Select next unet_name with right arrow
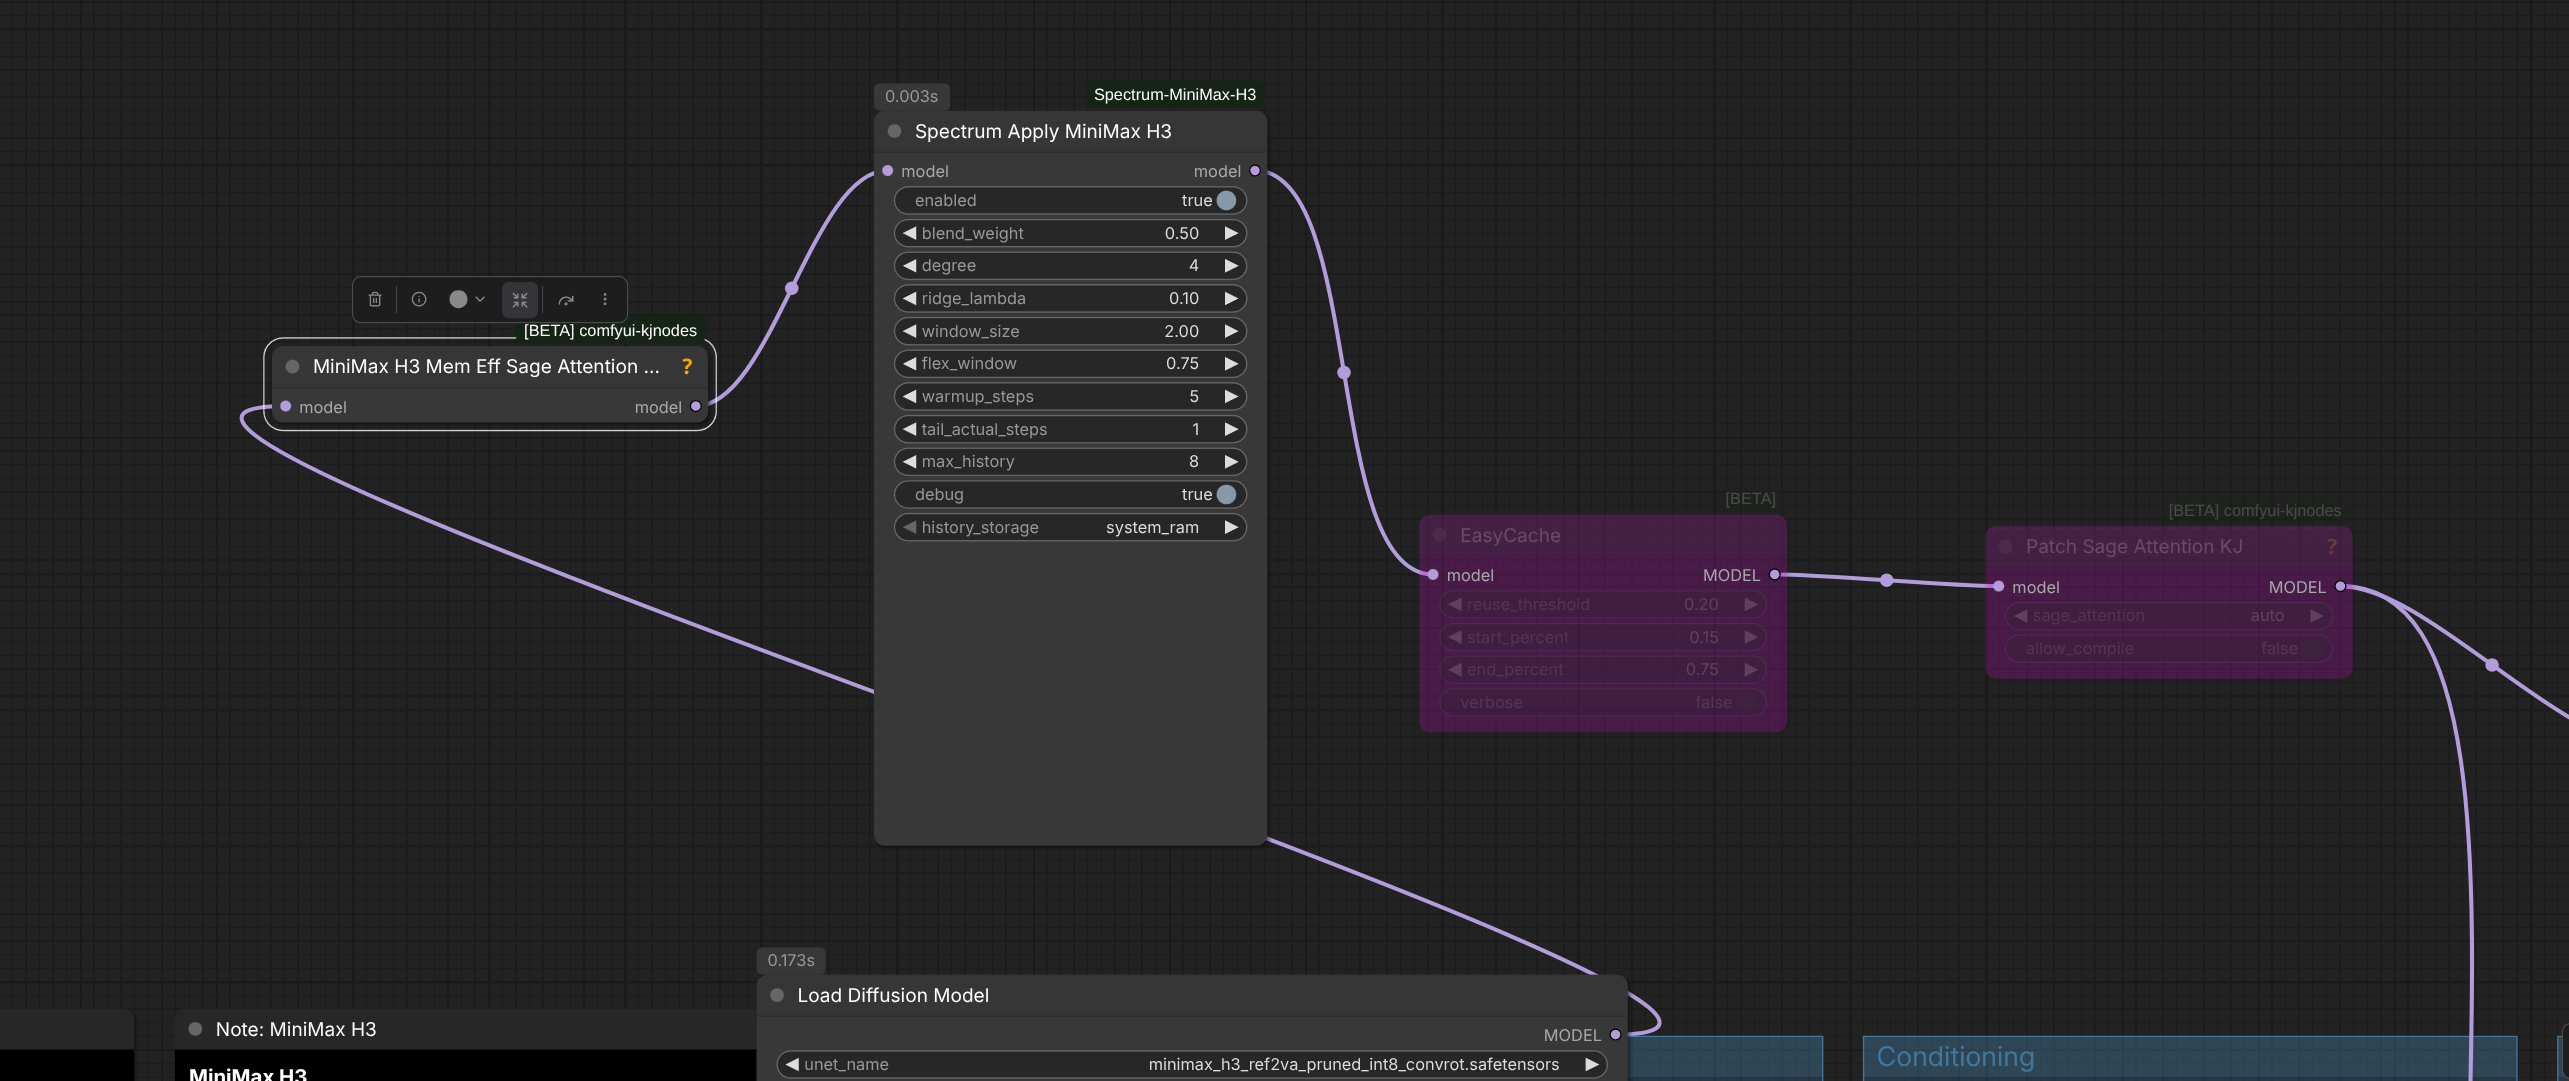 [x=1591, y=1064]
